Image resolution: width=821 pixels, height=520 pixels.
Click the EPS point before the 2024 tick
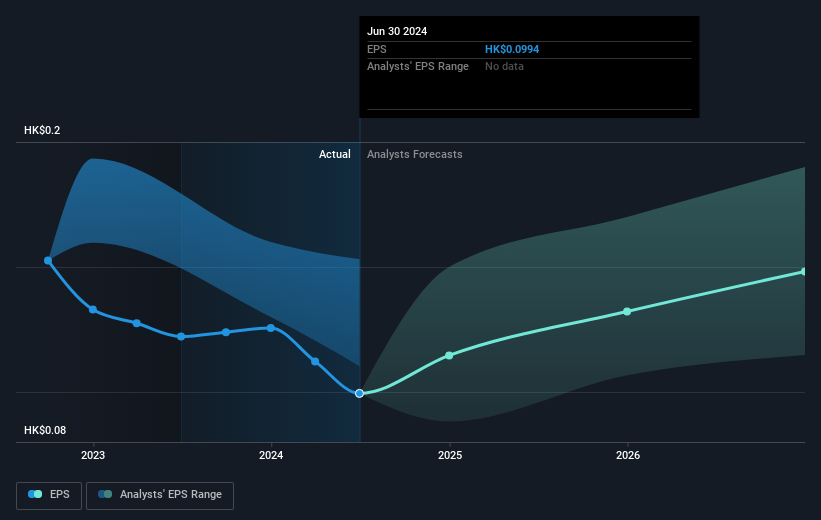pos(226,332)
